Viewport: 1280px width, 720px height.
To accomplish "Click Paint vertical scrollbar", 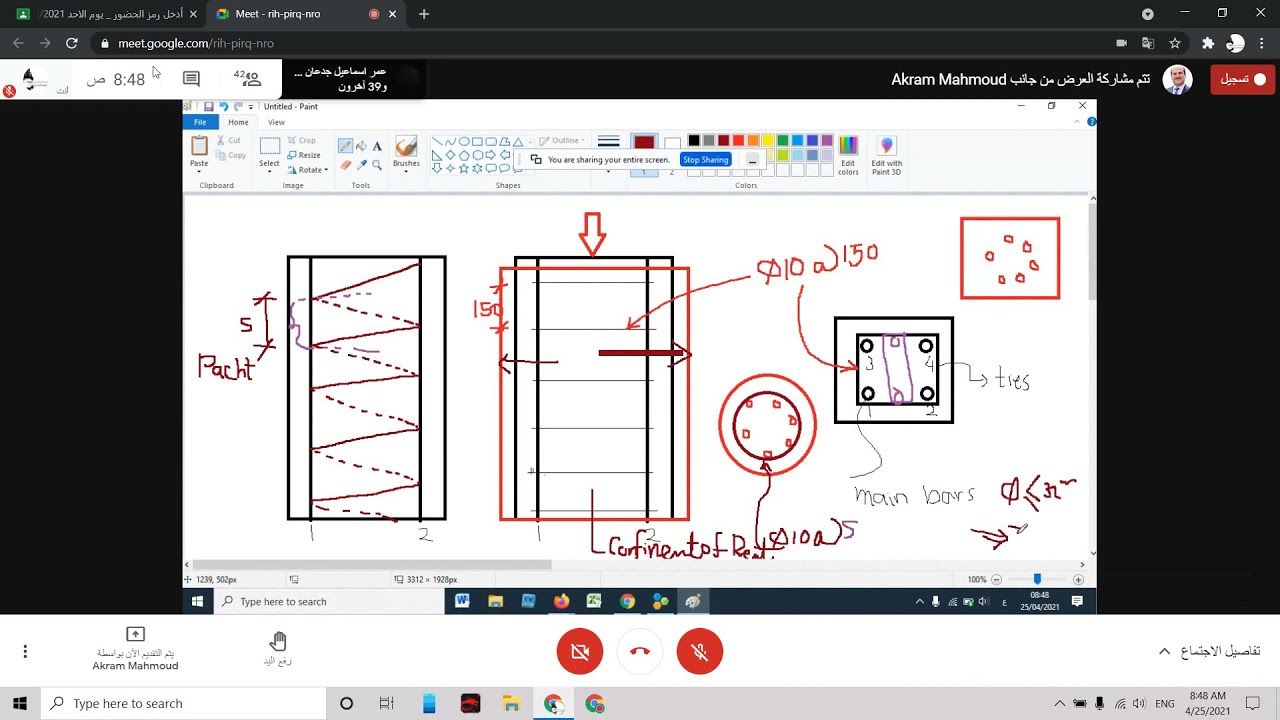I will (x=1092, y=252).
